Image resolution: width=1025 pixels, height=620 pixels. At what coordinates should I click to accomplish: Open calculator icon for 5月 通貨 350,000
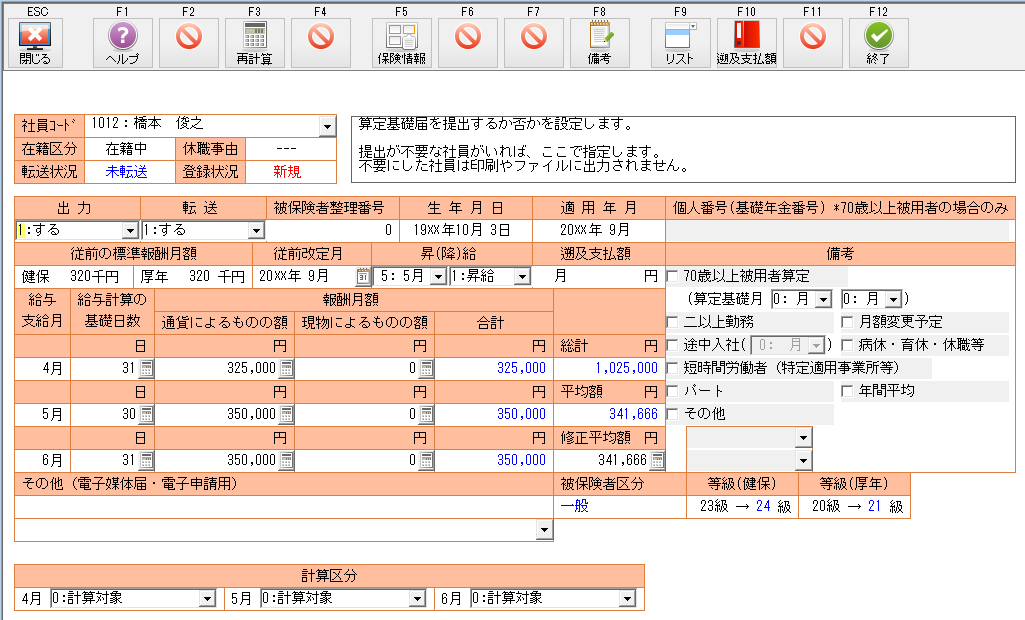[x=286, y=414]
